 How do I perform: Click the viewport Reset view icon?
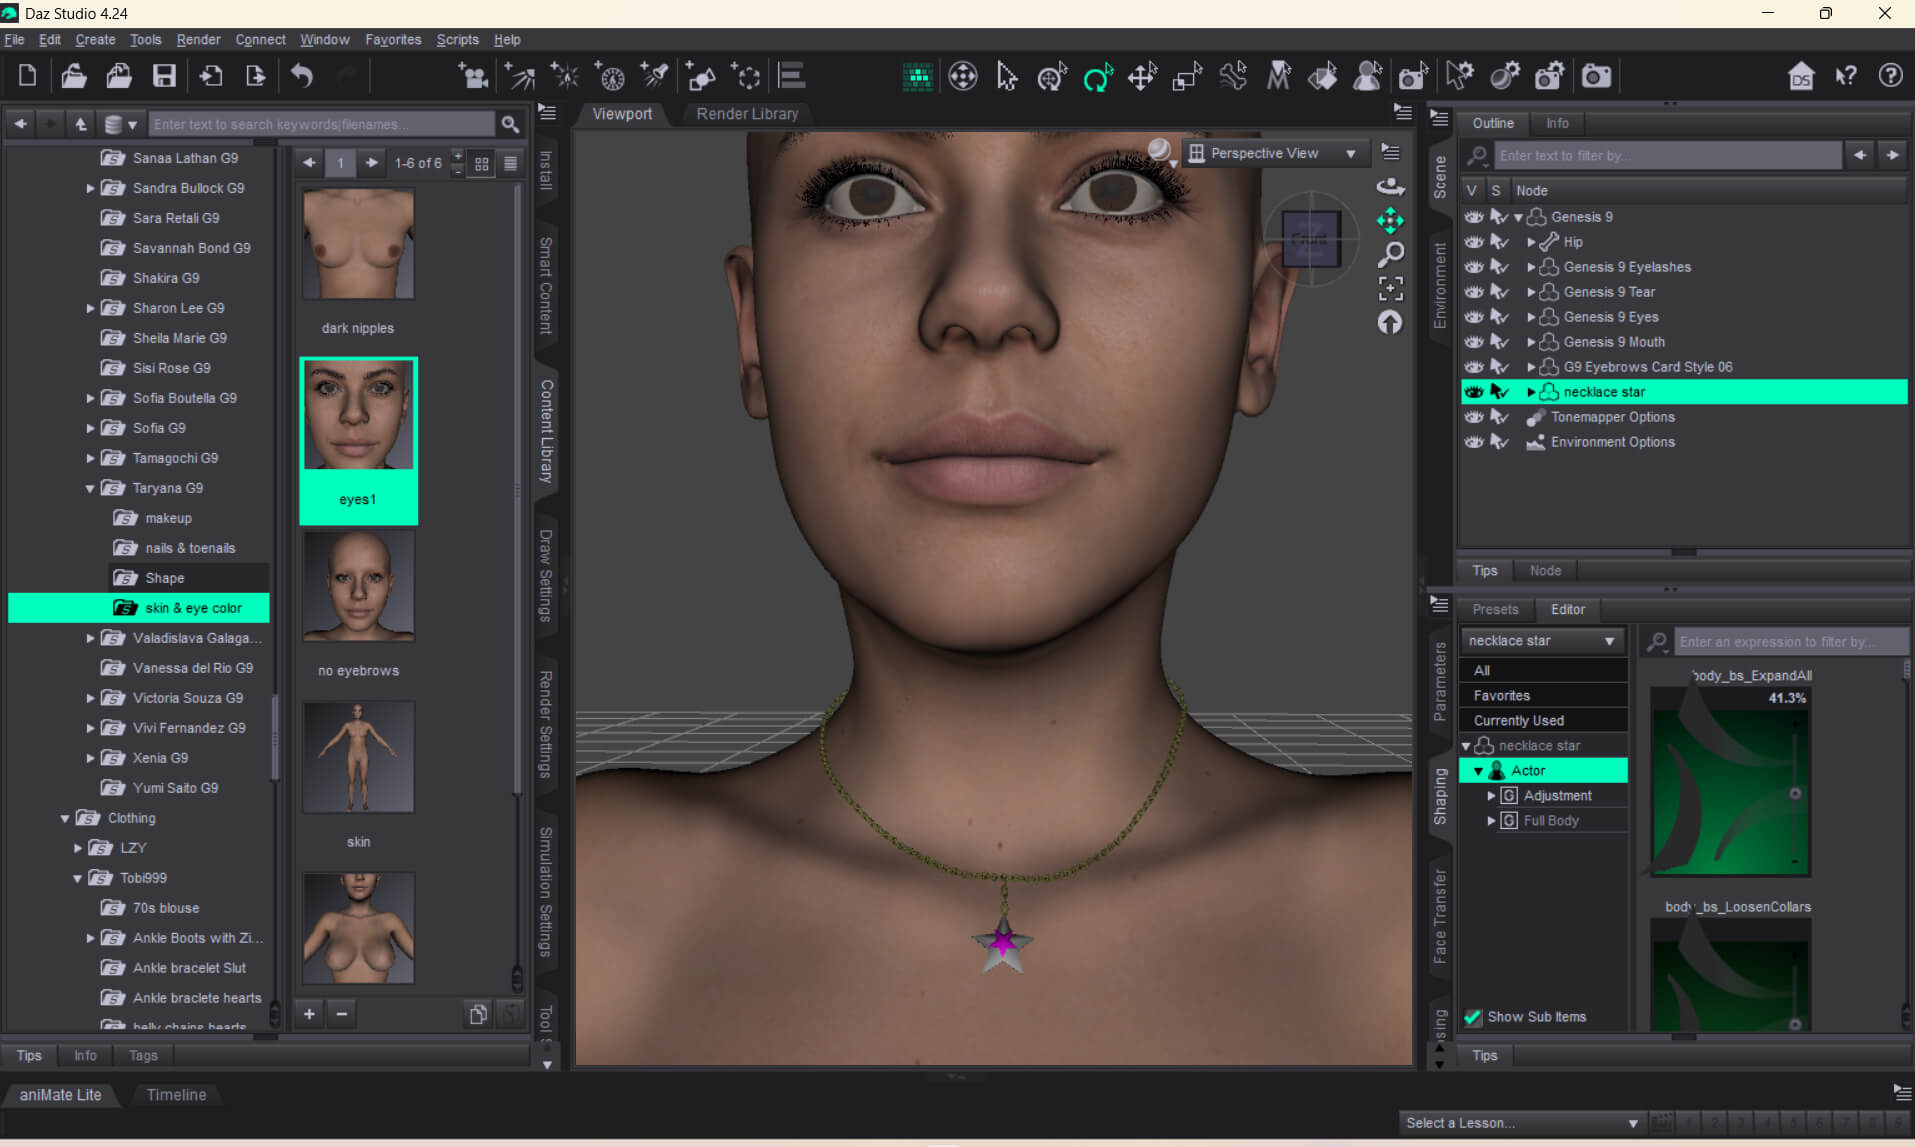(x=1390, y=322)
